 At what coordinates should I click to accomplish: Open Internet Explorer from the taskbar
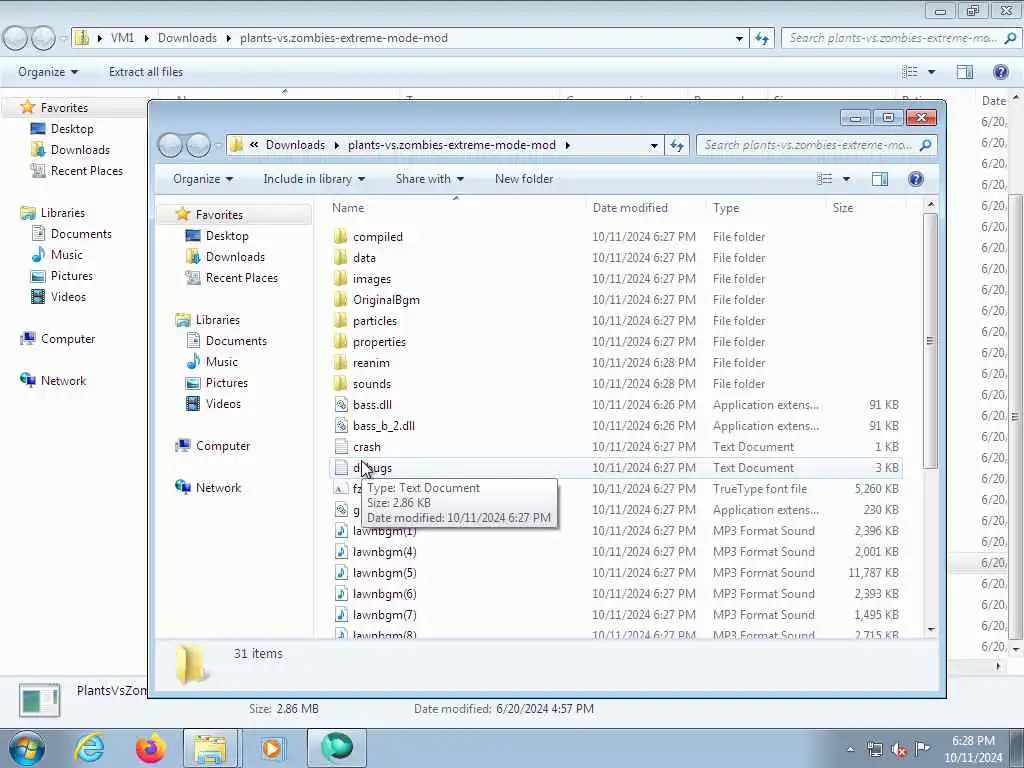[89, 748]
